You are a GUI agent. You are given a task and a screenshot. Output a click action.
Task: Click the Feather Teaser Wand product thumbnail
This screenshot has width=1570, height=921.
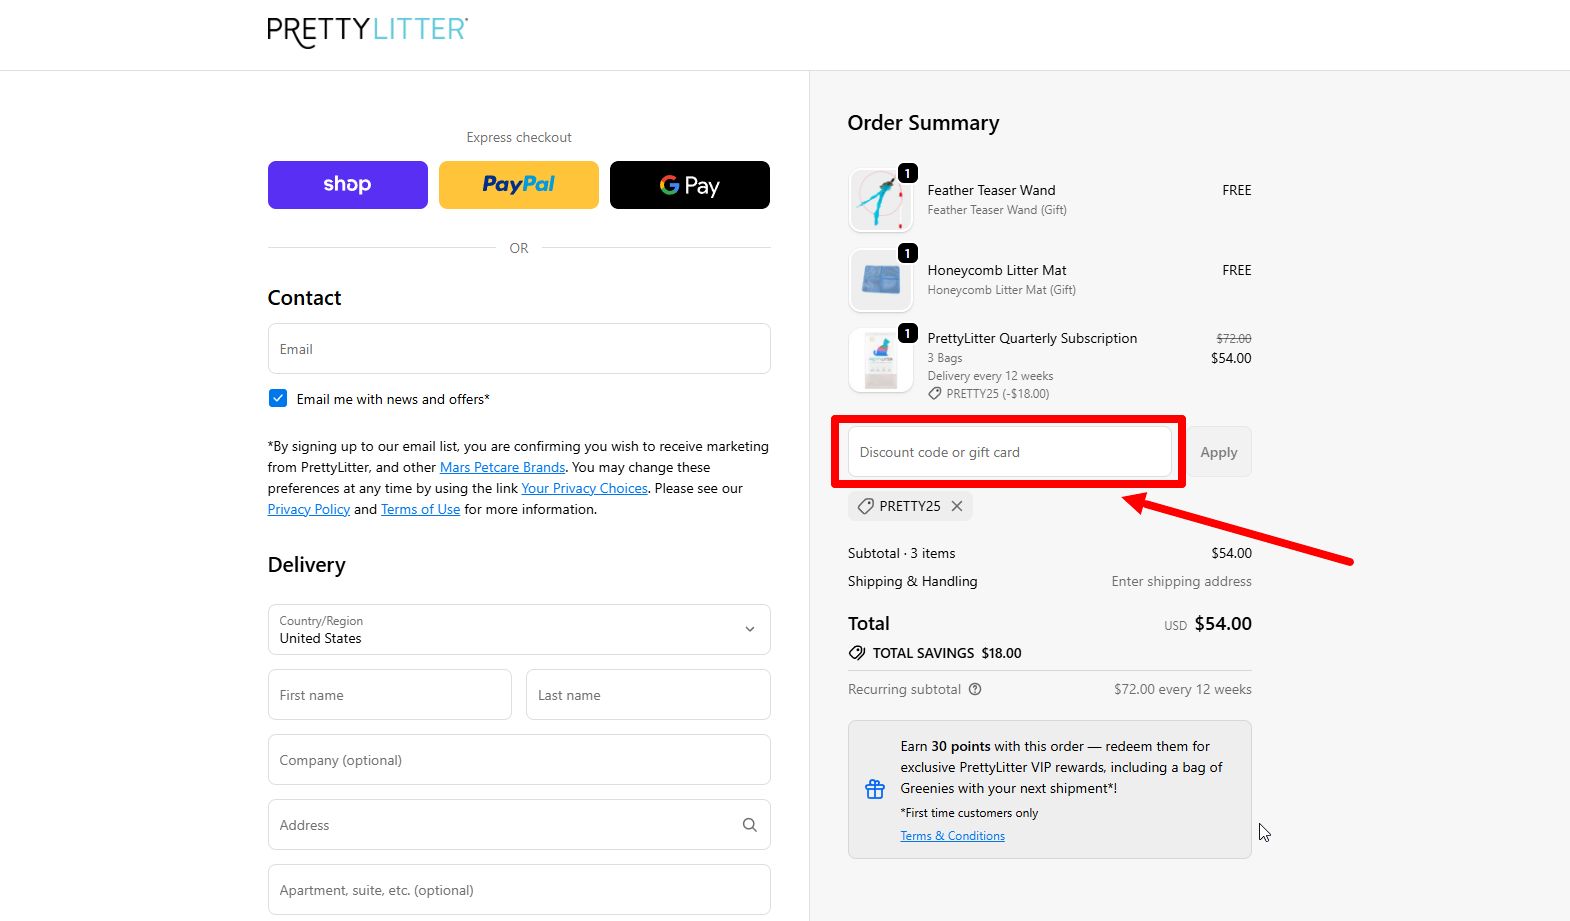880,199
